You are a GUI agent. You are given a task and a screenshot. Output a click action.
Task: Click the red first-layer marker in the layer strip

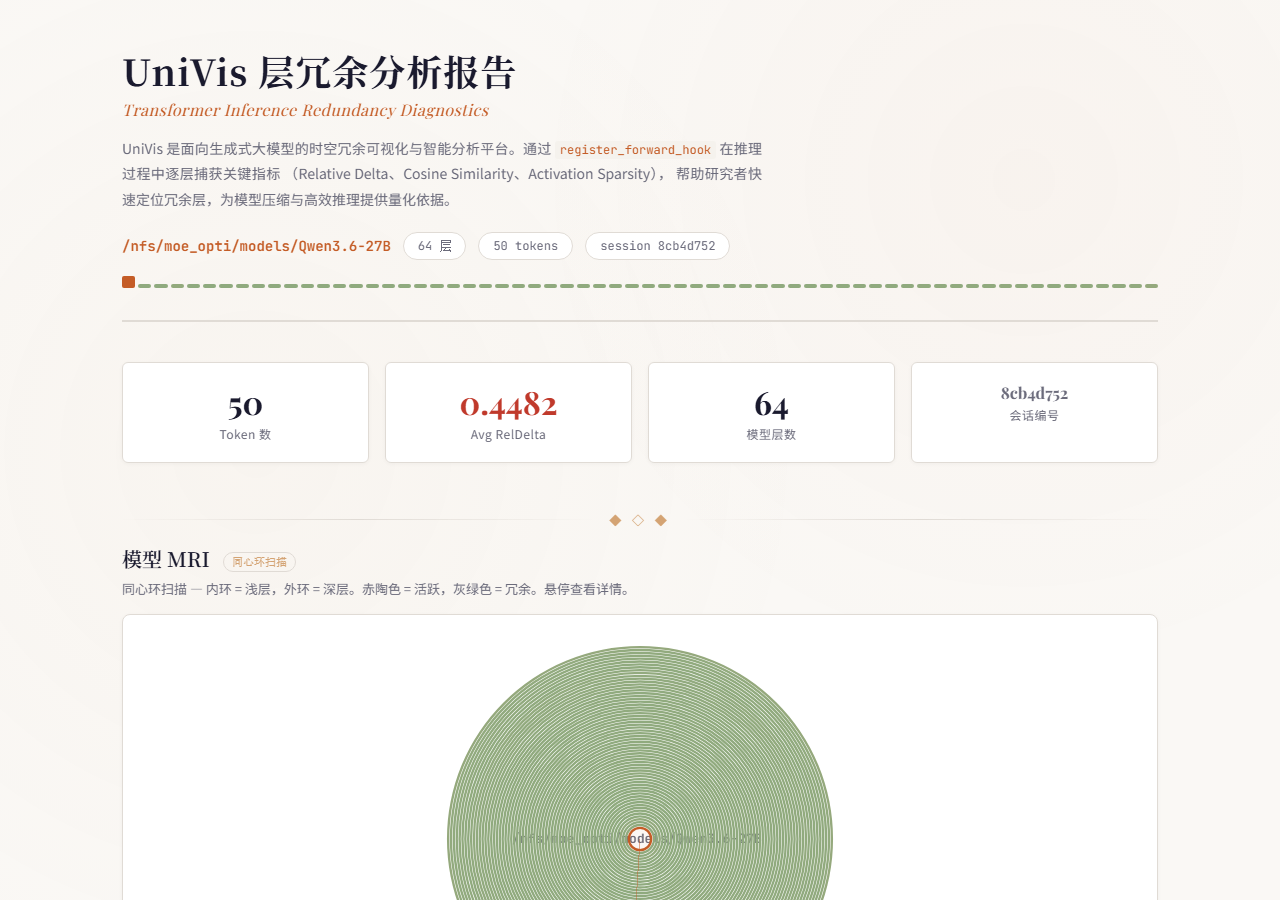point(128,282)
